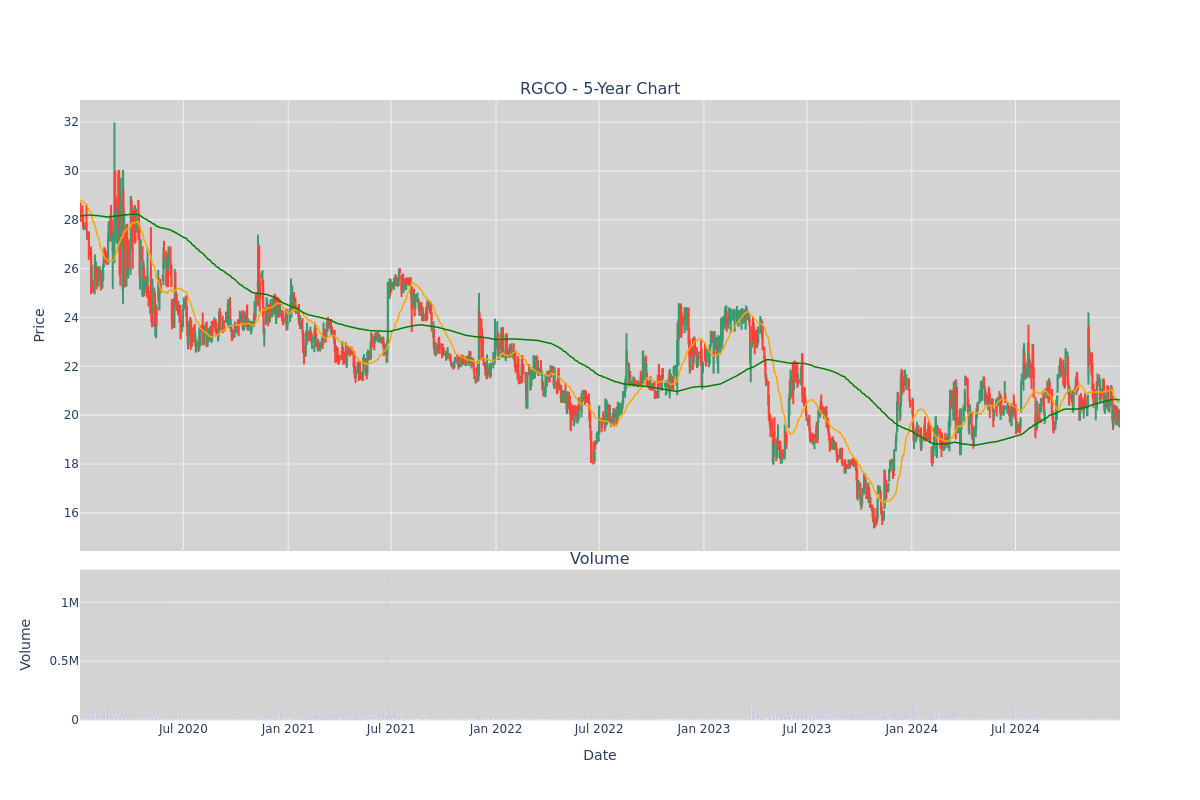
Task: Click the tallest volume bar near Jul 2021
Action: click(x=388, y=647)
